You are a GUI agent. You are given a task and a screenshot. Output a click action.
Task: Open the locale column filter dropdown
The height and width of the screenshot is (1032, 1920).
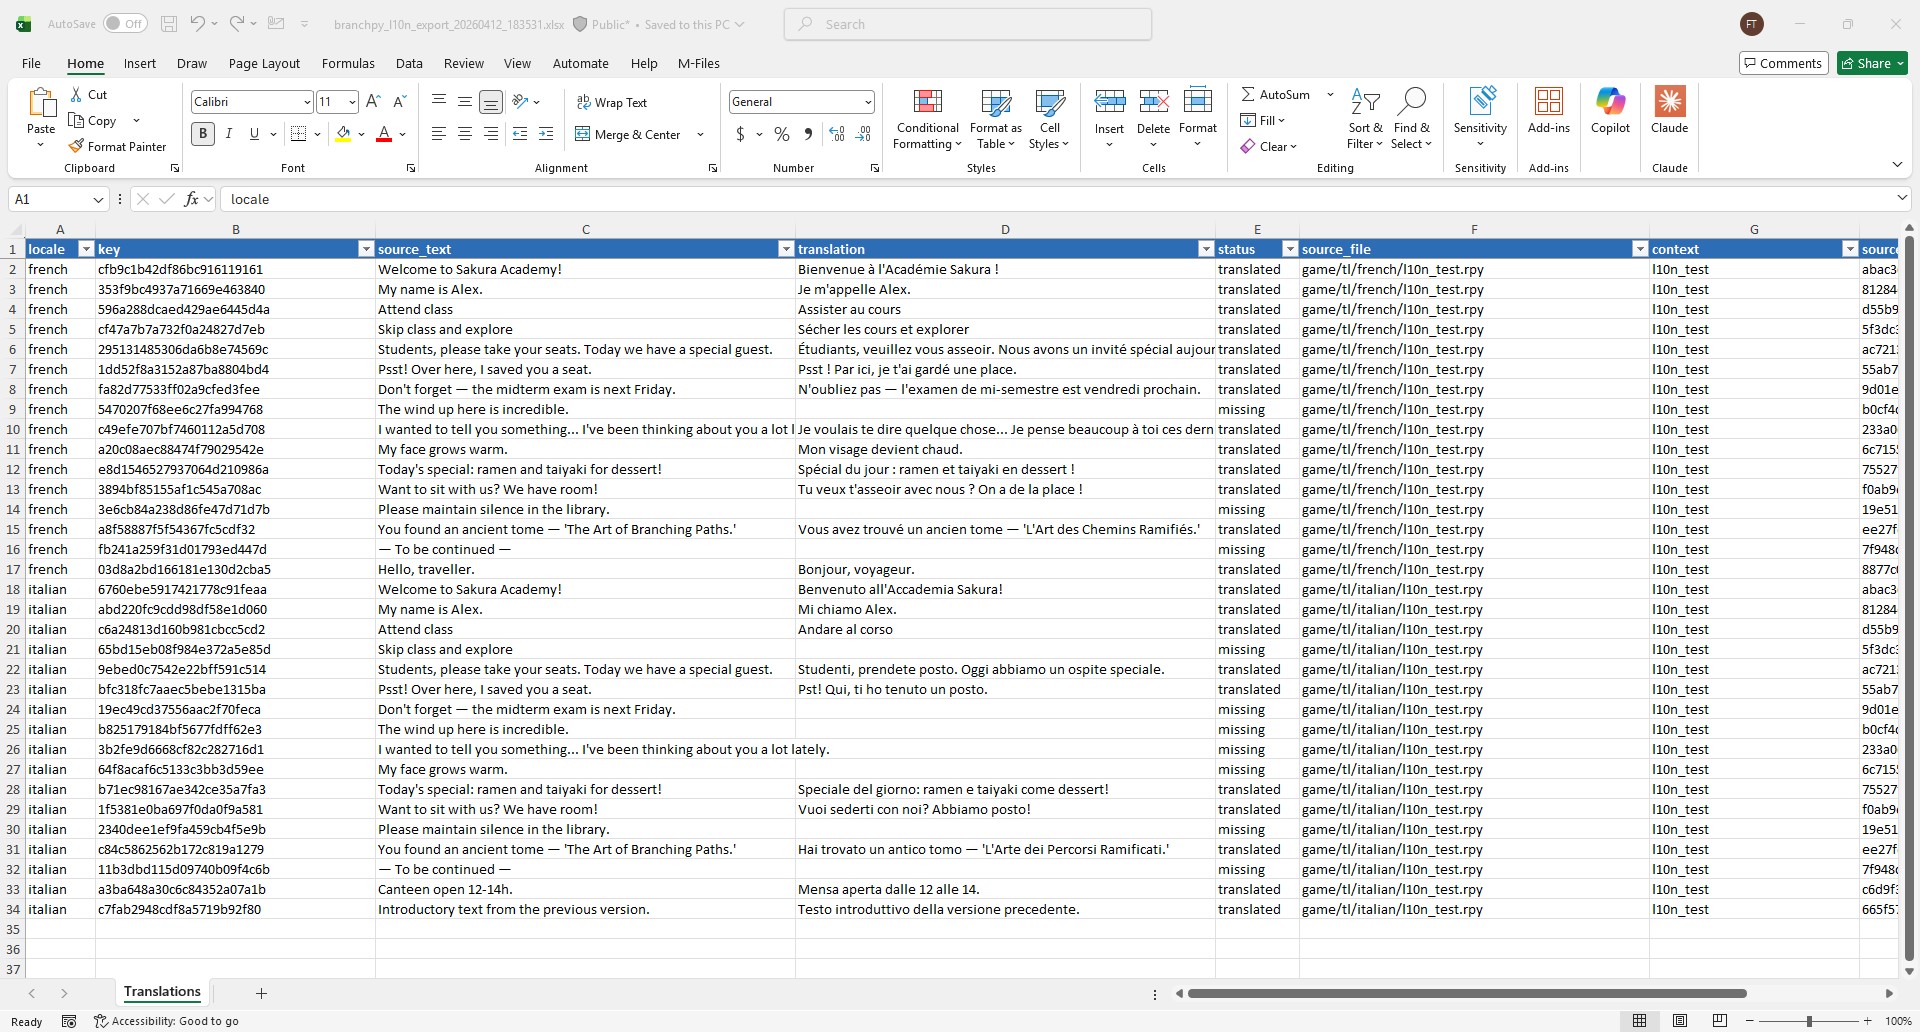[x=86, y=249]
